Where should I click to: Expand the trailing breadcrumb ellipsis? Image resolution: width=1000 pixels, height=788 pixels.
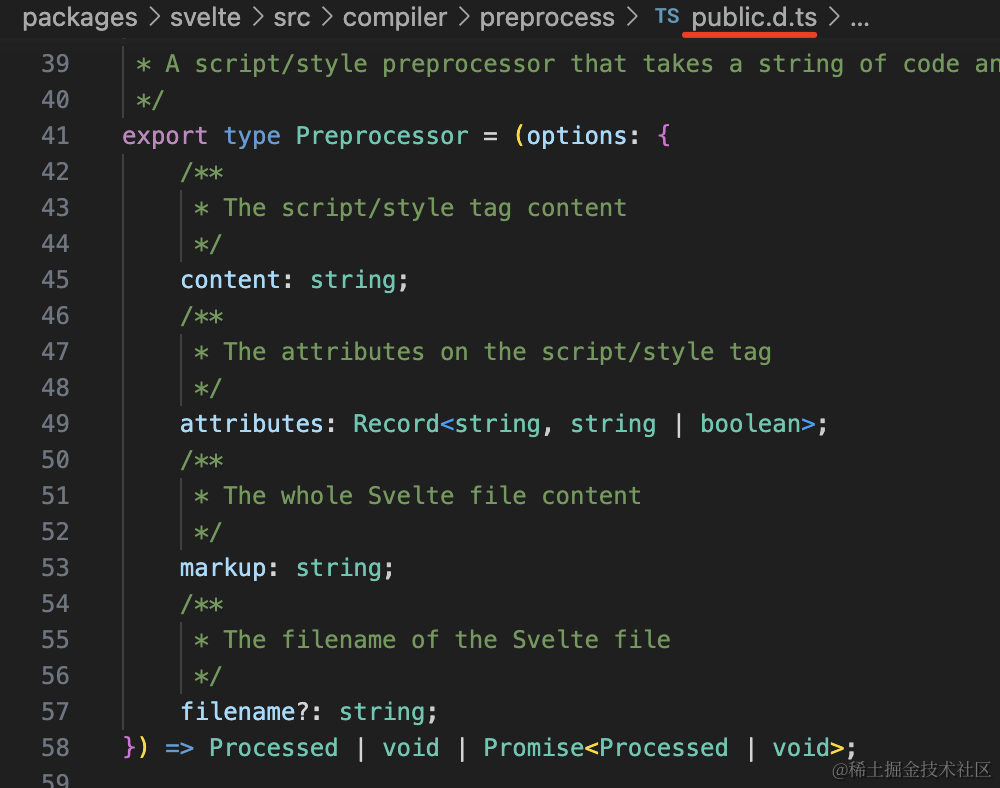[x=859, y=18]
